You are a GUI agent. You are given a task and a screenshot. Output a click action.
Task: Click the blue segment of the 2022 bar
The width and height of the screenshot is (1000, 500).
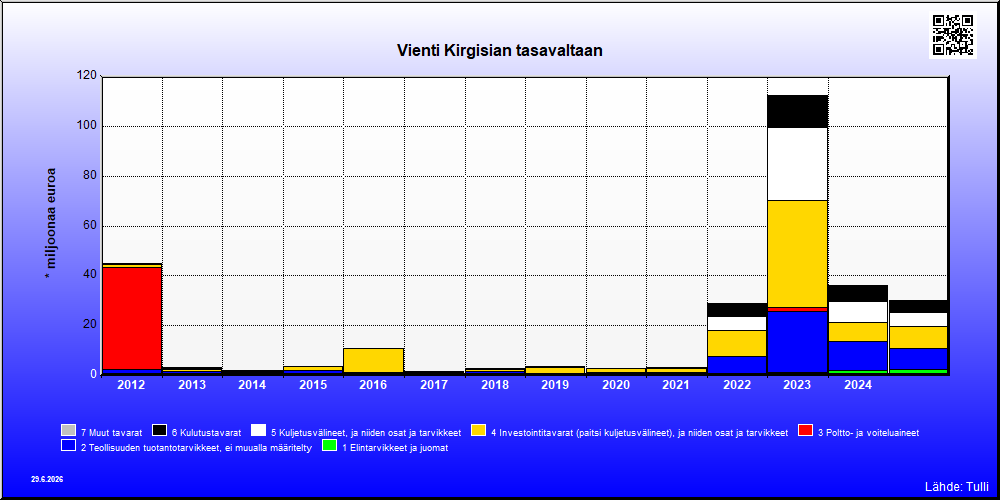[737, 365]
